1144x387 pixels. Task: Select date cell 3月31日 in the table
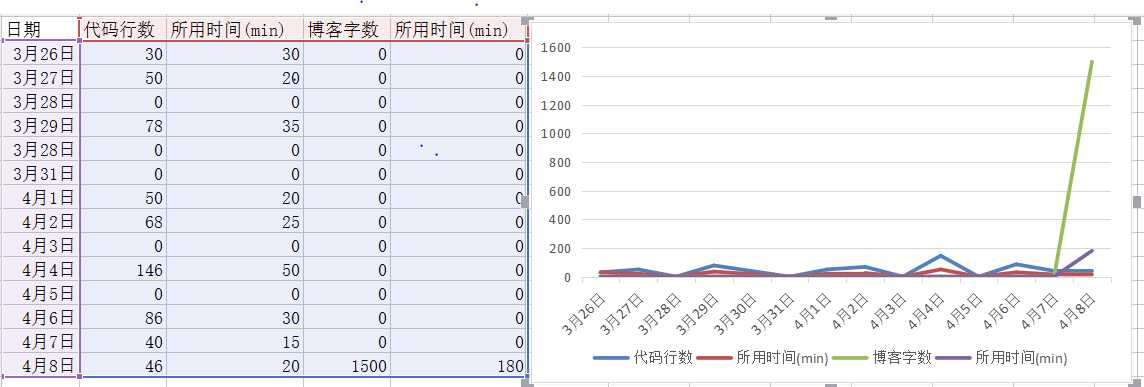40,174
